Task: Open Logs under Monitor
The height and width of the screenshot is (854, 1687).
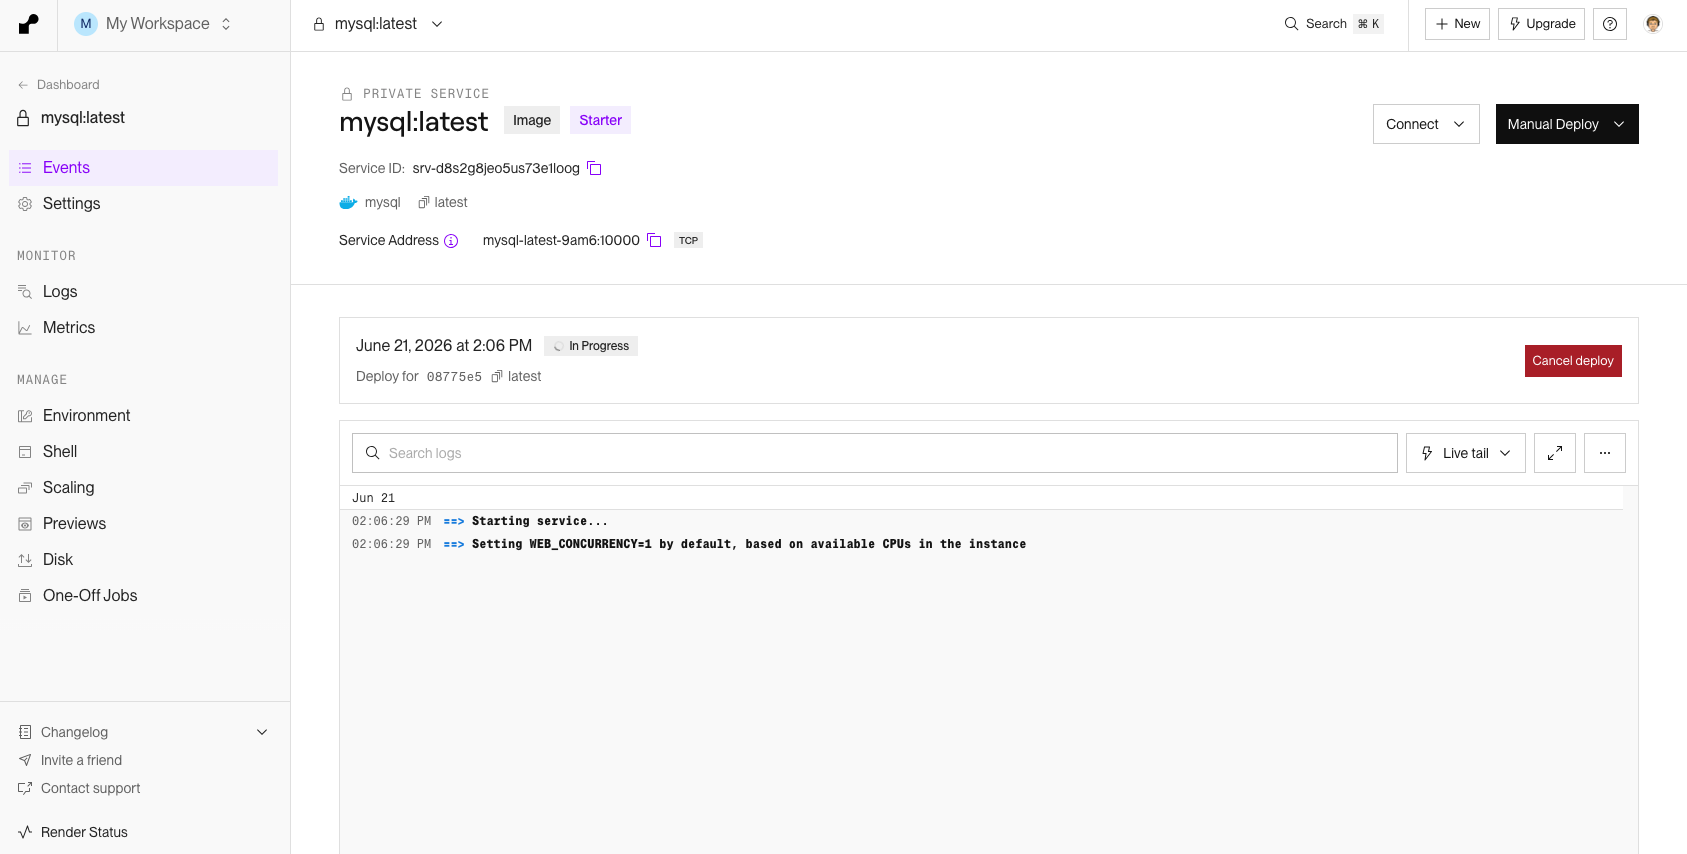Action: pos(144,292)
